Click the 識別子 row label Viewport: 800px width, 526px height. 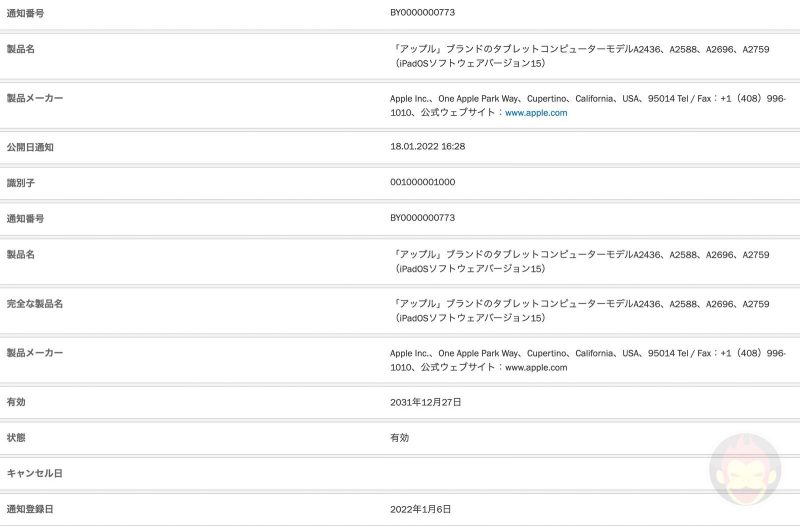(21, 183)
